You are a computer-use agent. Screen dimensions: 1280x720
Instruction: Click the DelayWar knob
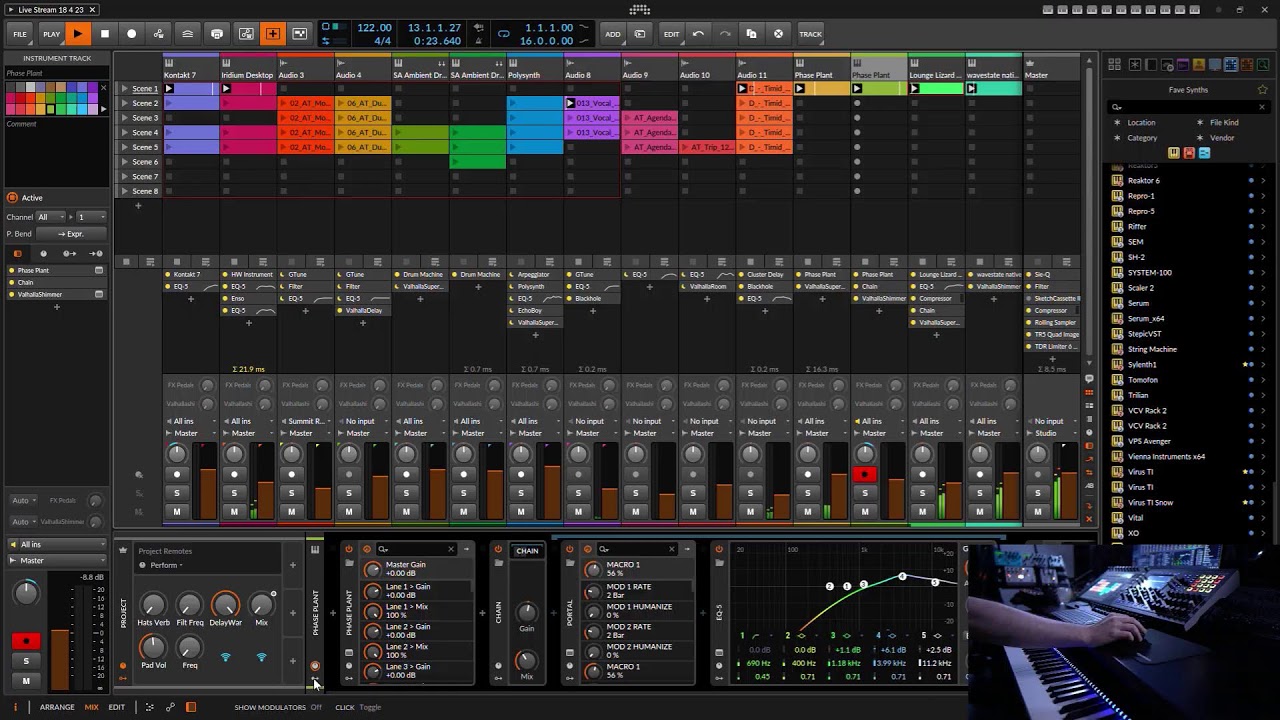tap(225, 604)
